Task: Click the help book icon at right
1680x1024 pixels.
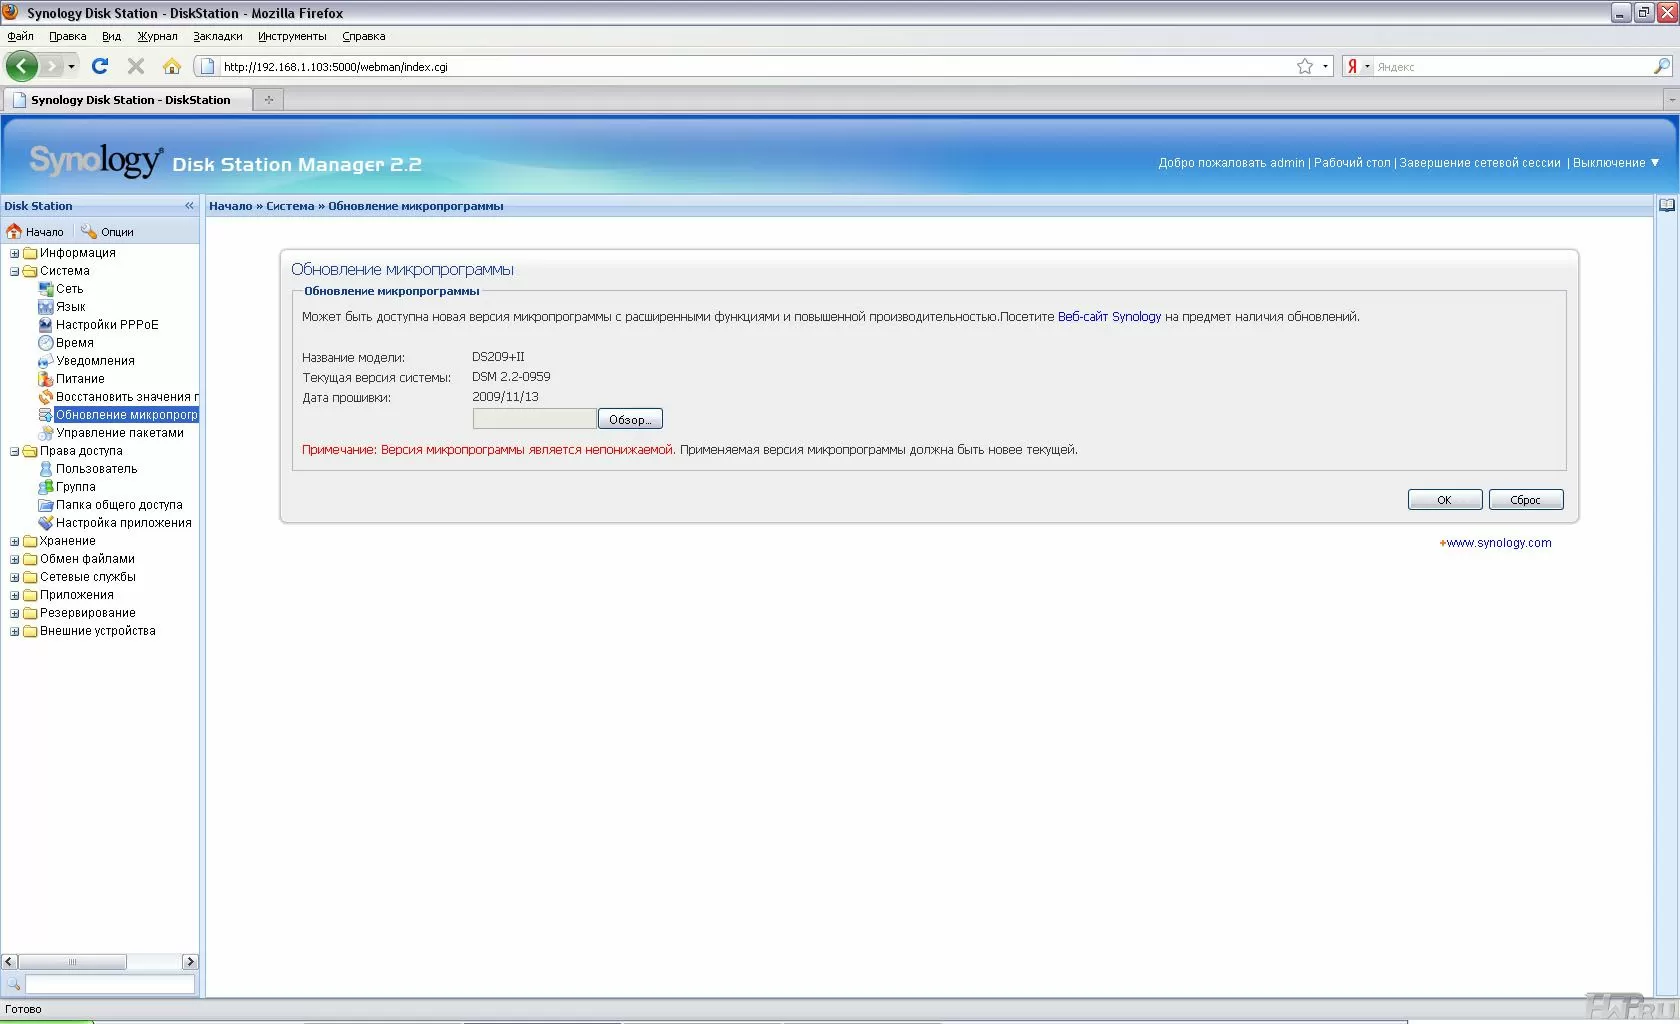Action: click(x=1666, y=205)
